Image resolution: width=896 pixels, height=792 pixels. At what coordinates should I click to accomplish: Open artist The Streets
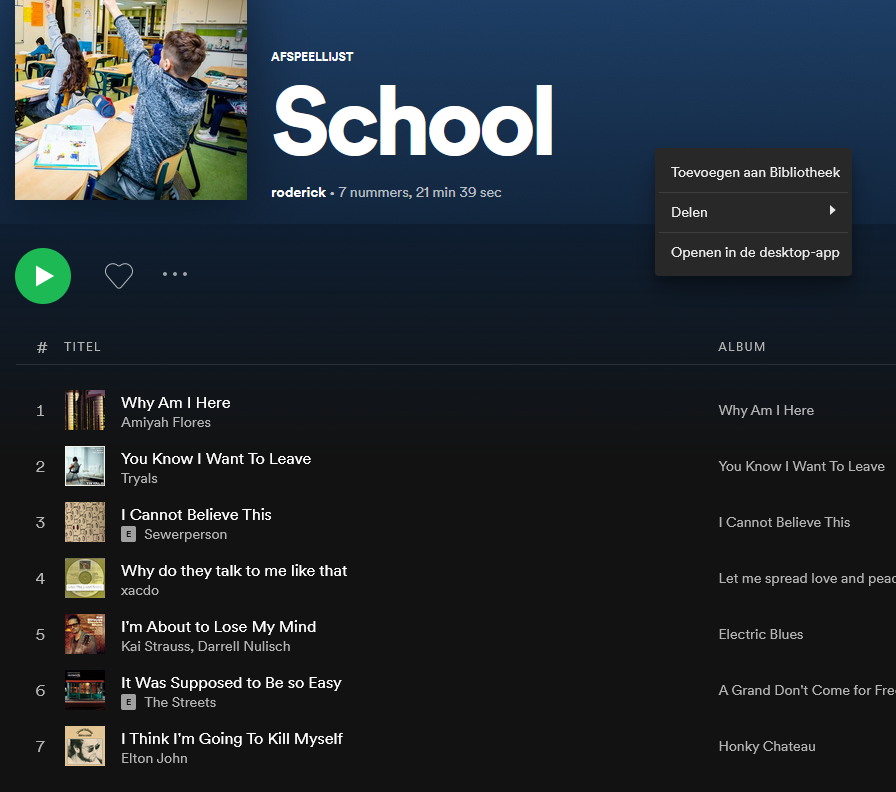(180, 702)
